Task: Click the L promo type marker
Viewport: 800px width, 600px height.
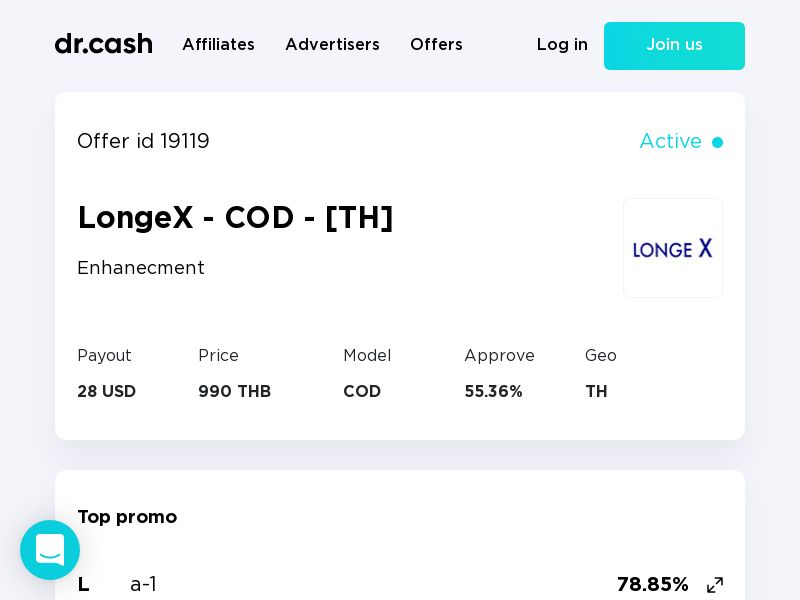Action: [84, 585]
